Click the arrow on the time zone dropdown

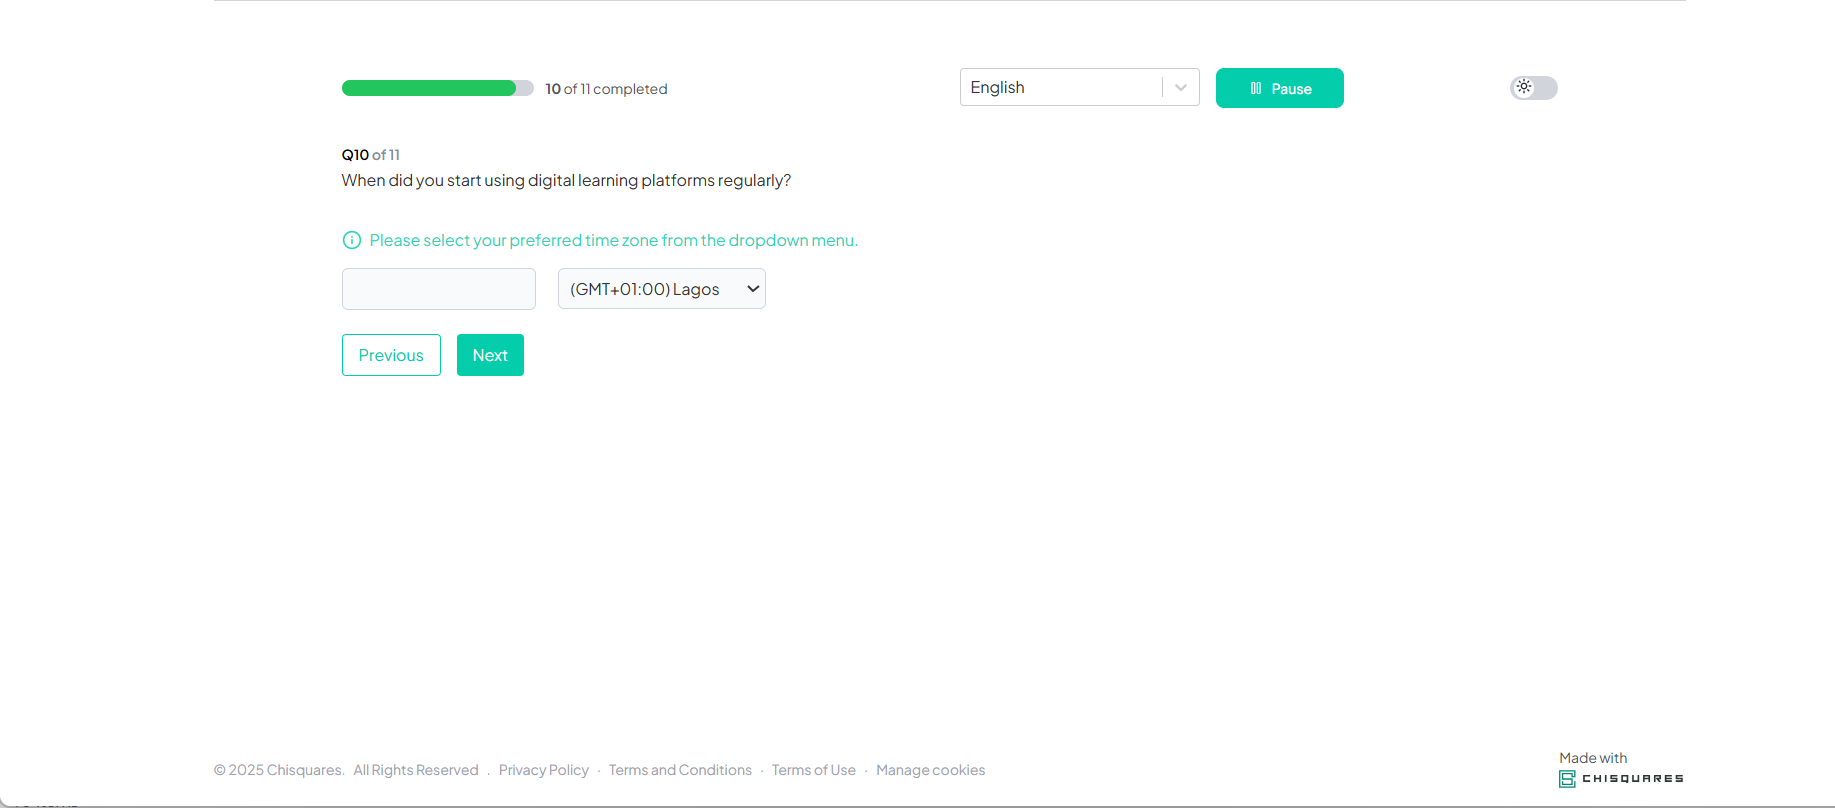(753, 289)
